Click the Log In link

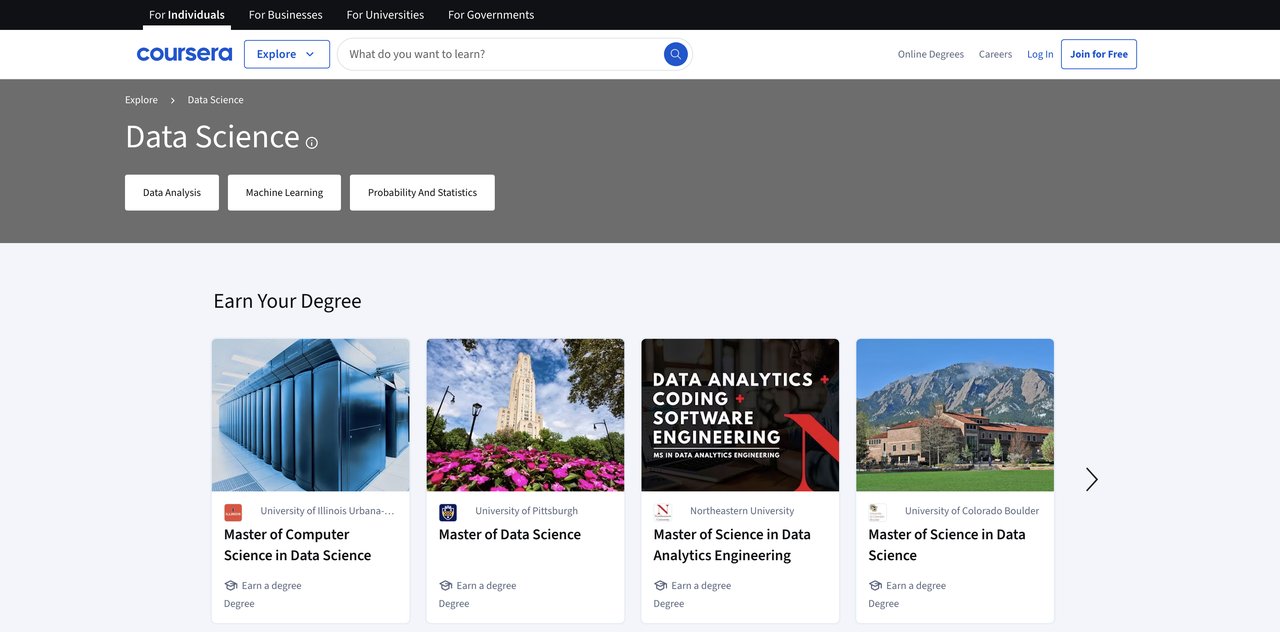(x=1040, y=54)
